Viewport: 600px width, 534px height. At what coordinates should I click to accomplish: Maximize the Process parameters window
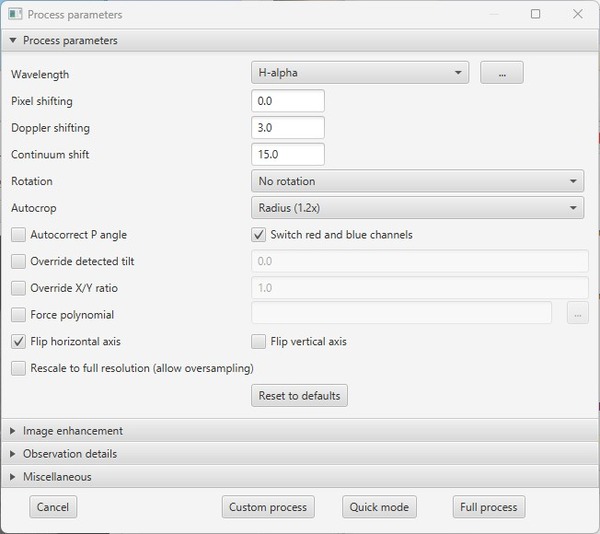535,14
